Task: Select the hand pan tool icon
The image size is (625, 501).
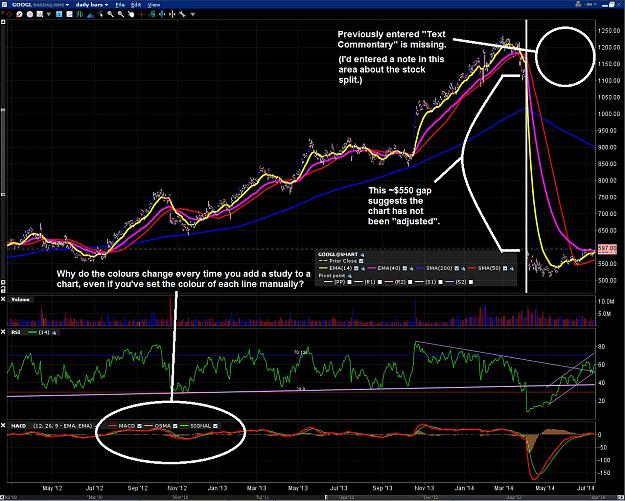Action: (131, 14)
